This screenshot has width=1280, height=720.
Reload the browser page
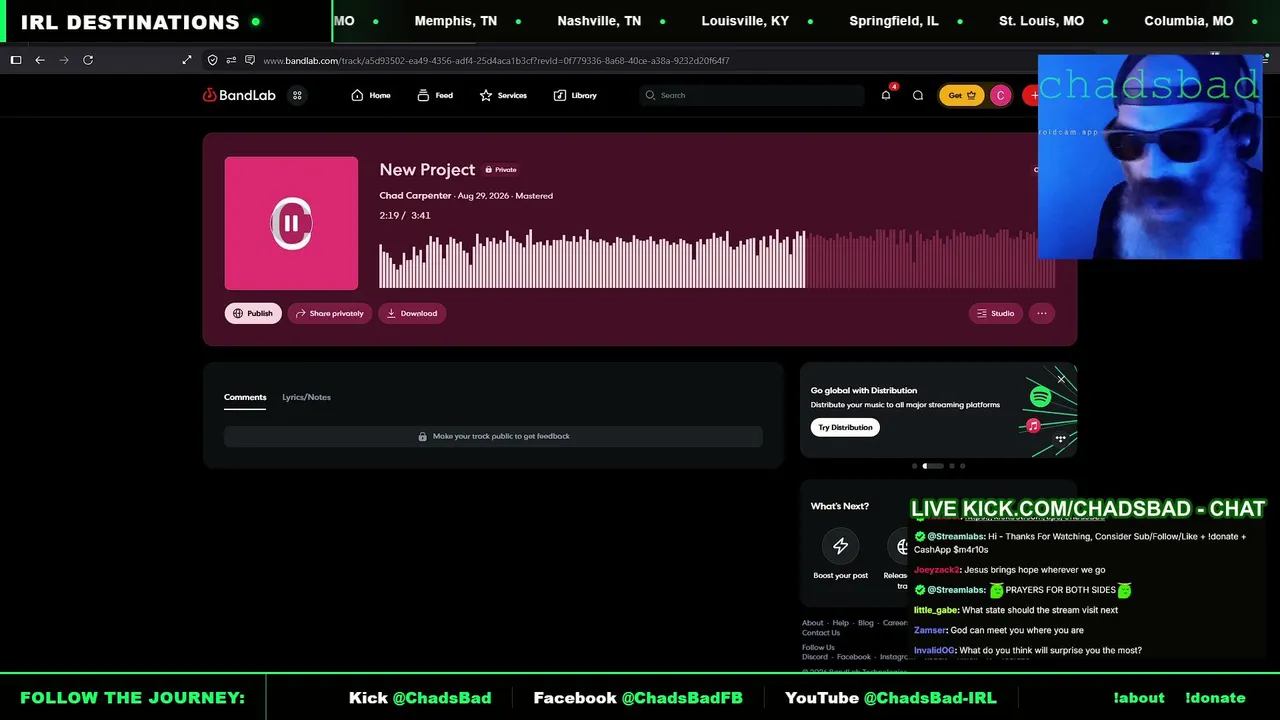click(88, 60)
